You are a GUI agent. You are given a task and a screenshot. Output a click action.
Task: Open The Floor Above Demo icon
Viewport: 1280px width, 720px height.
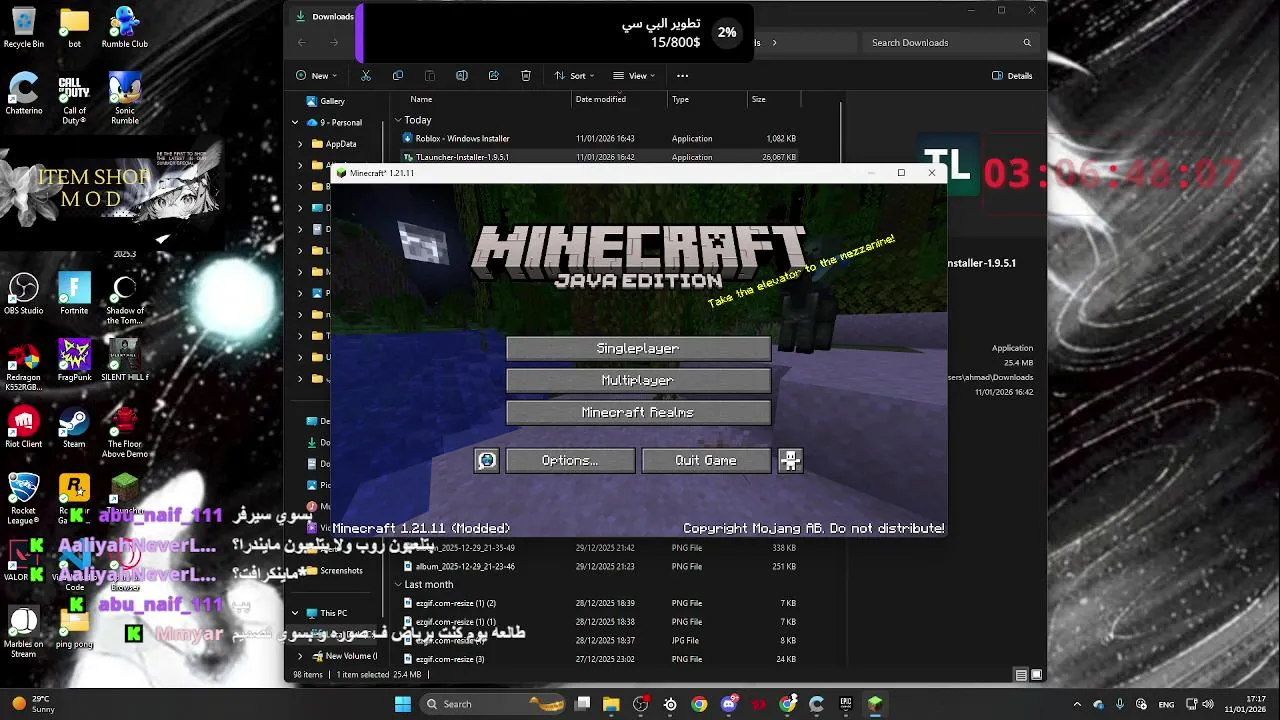tap(124, 432)
